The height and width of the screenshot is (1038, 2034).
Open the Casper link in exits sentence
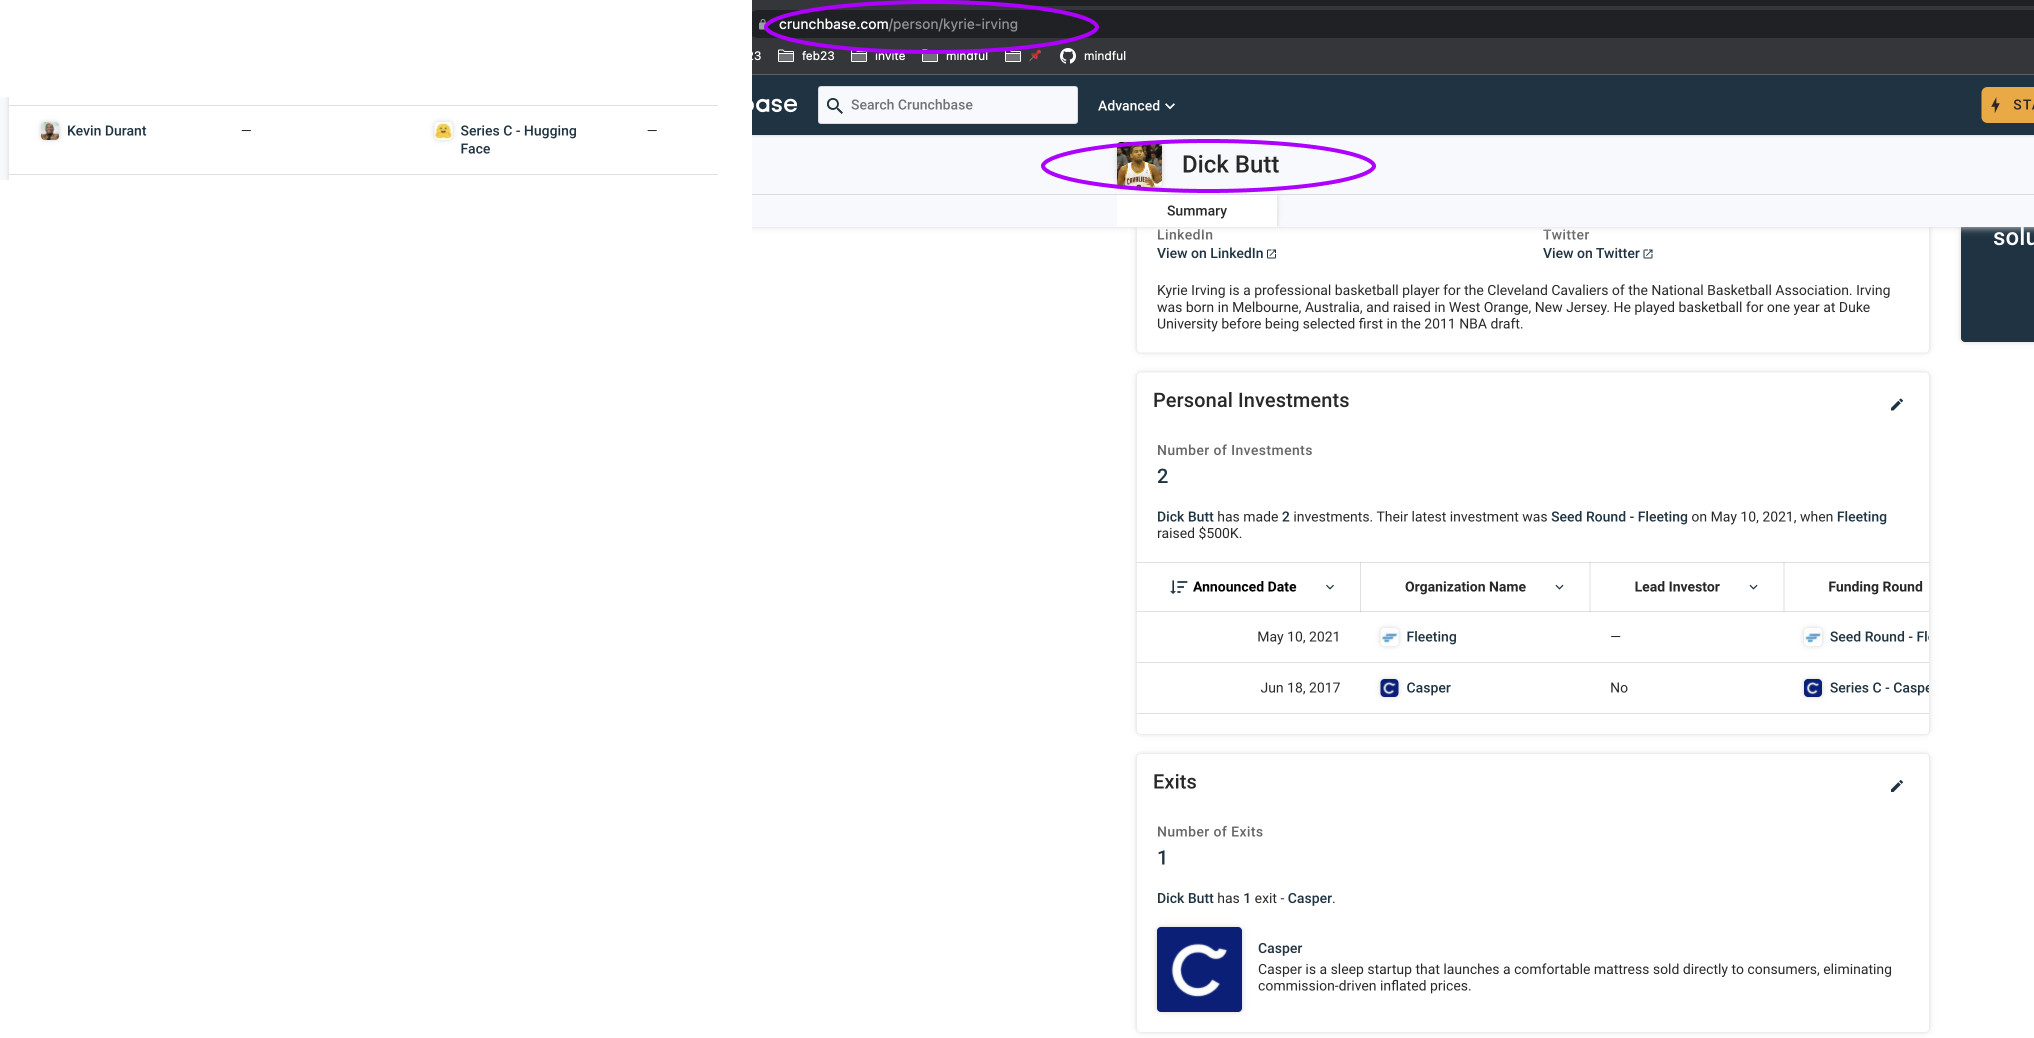(x=1310, y=898)
